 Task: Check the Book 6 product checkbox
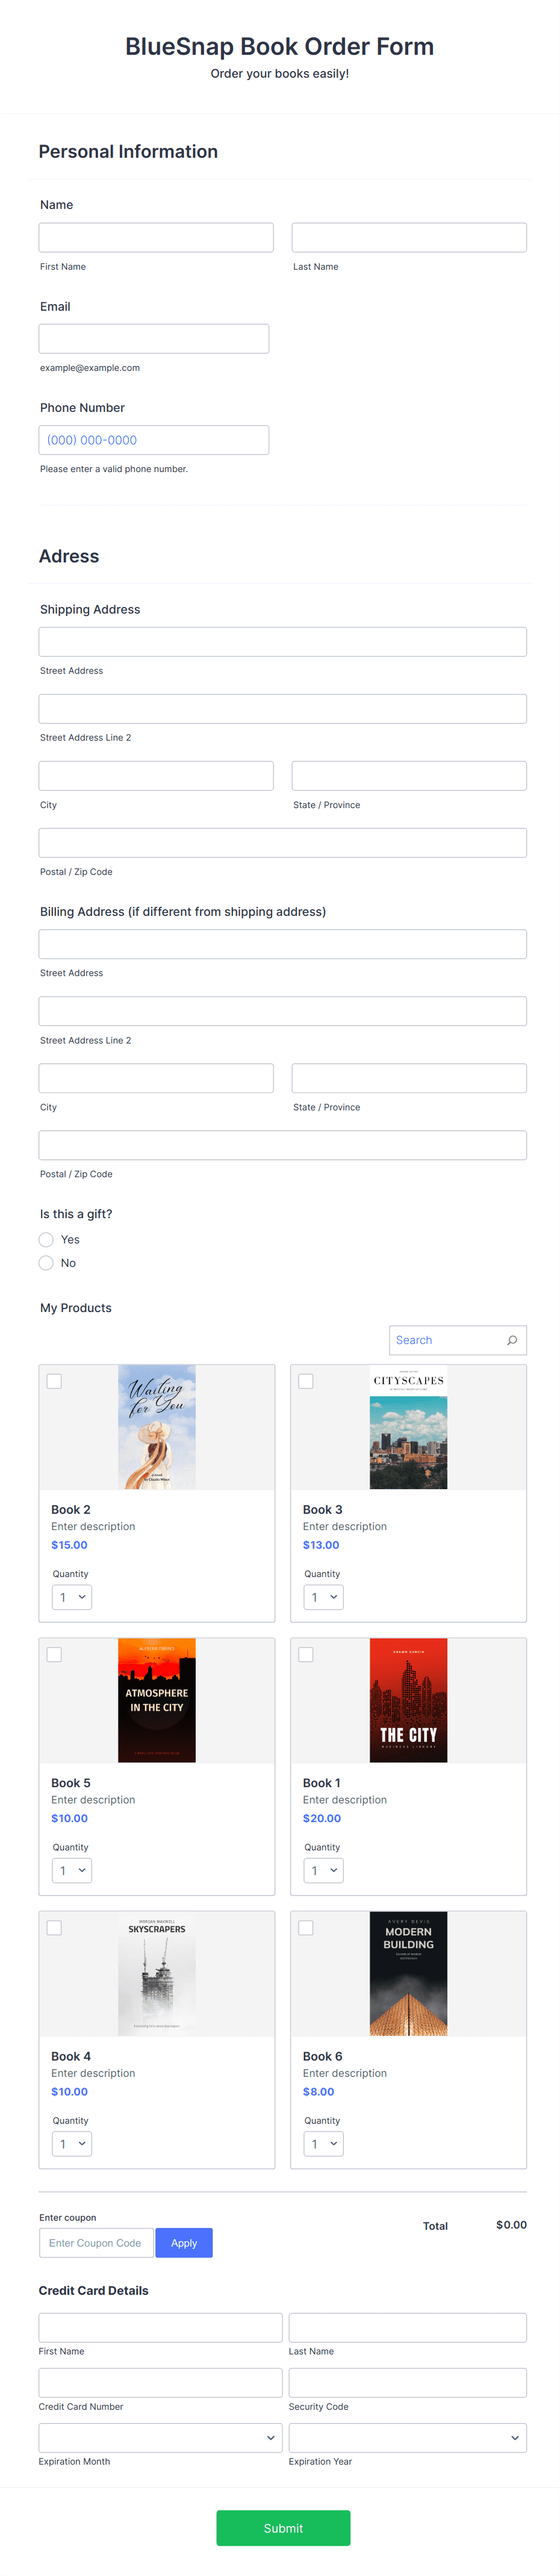(306, 1927)
